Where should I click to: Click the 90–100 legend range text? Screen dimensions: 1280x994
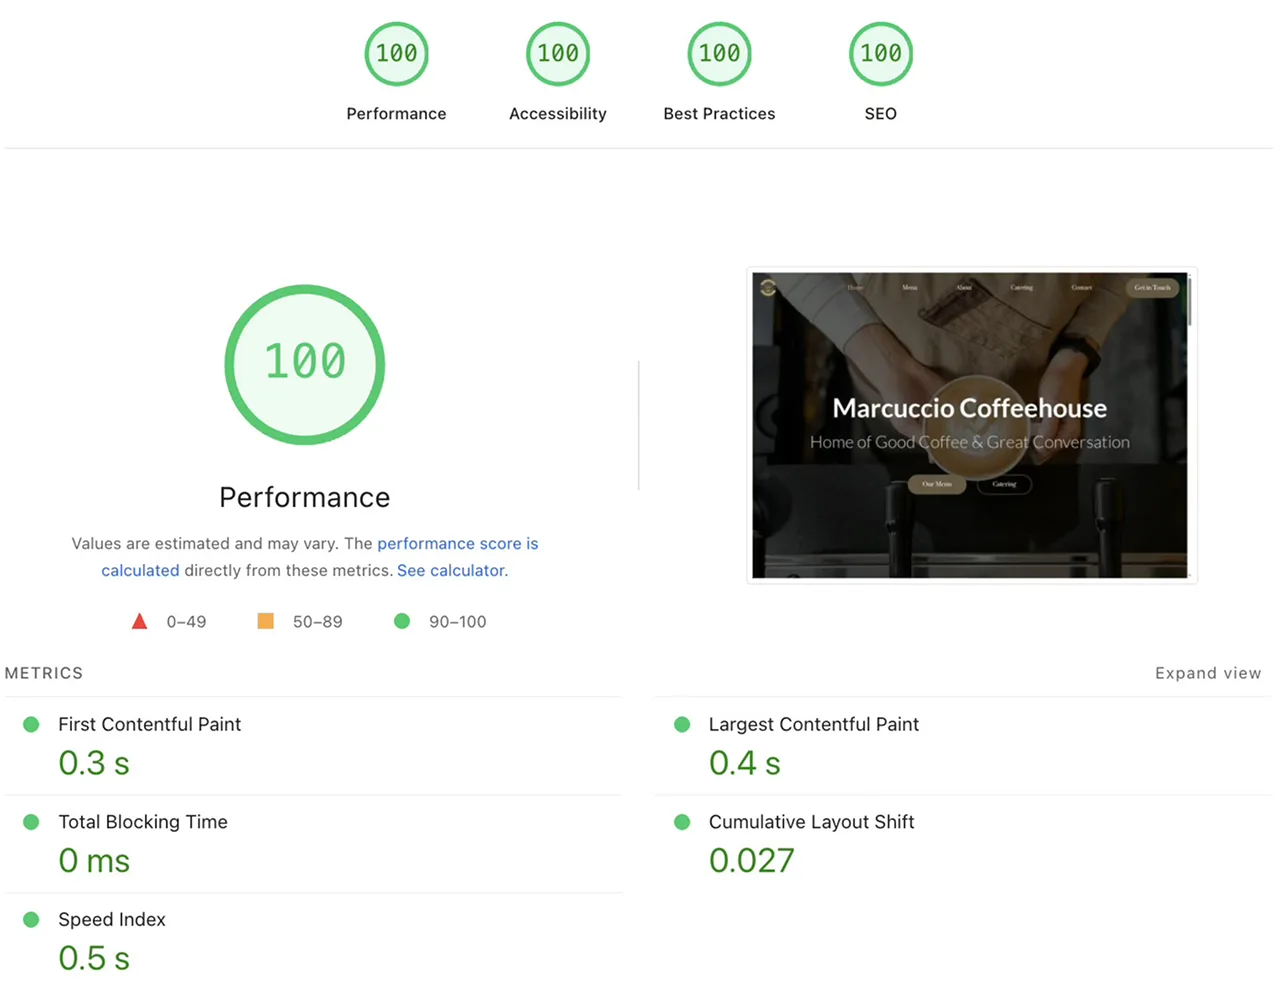[x=458, y=622]
